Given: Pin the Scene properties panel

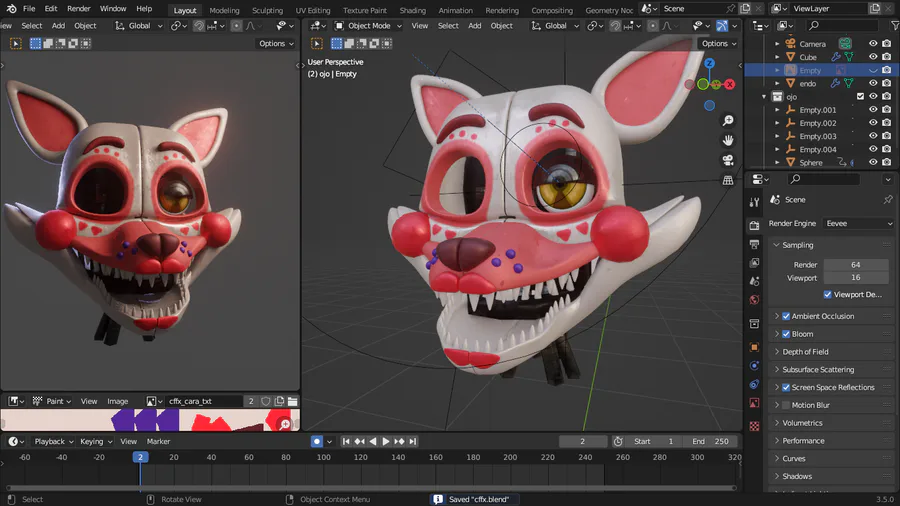Looking at the screenshot, I should [x=888, y=200].
